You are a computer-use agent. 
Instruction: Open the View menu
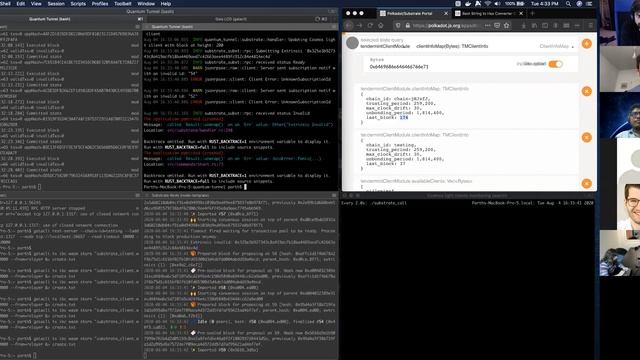tap(36, 4)
